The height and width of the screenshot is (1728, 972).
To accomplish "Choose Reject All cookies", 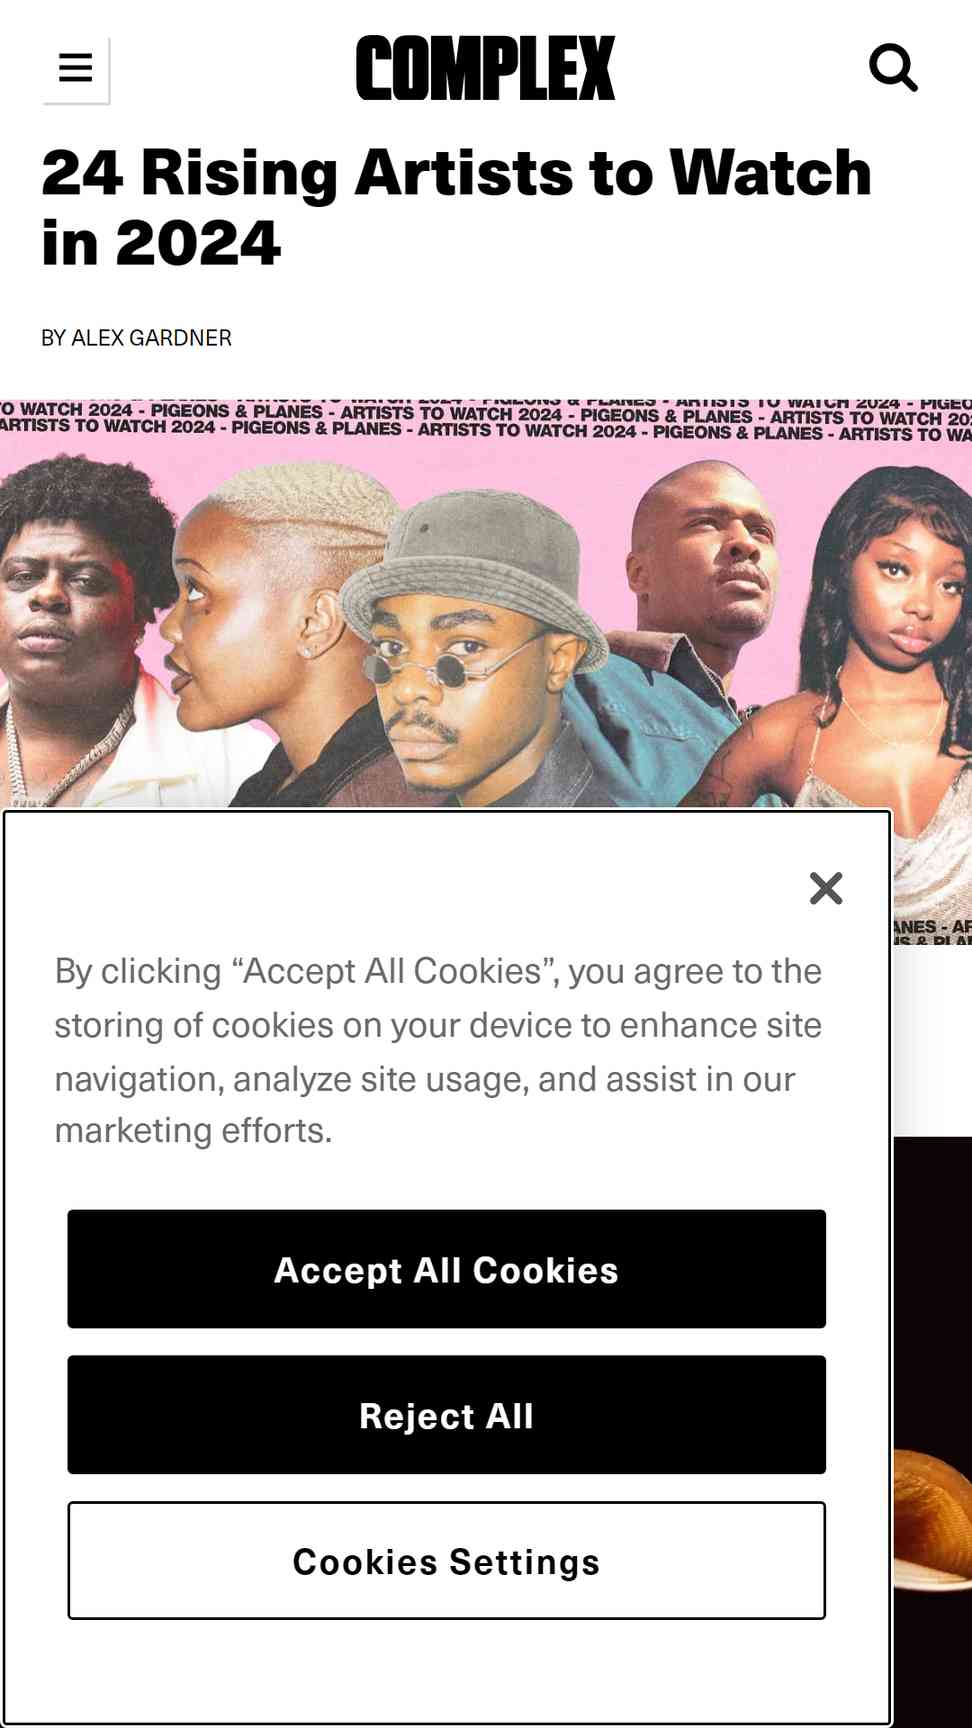I will coord(447,1415).
